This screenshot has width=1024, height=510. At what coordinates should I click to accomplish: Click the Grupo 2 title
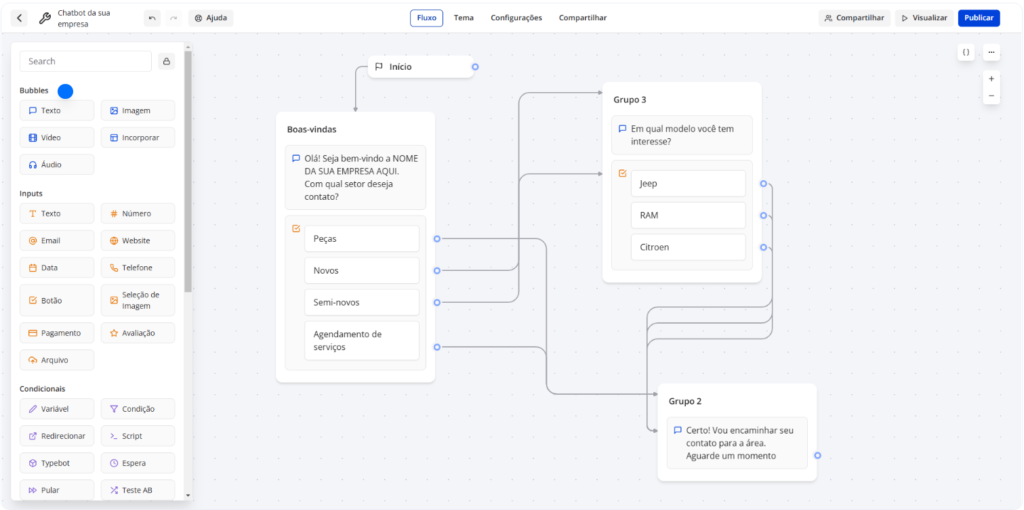click(685, 402)
